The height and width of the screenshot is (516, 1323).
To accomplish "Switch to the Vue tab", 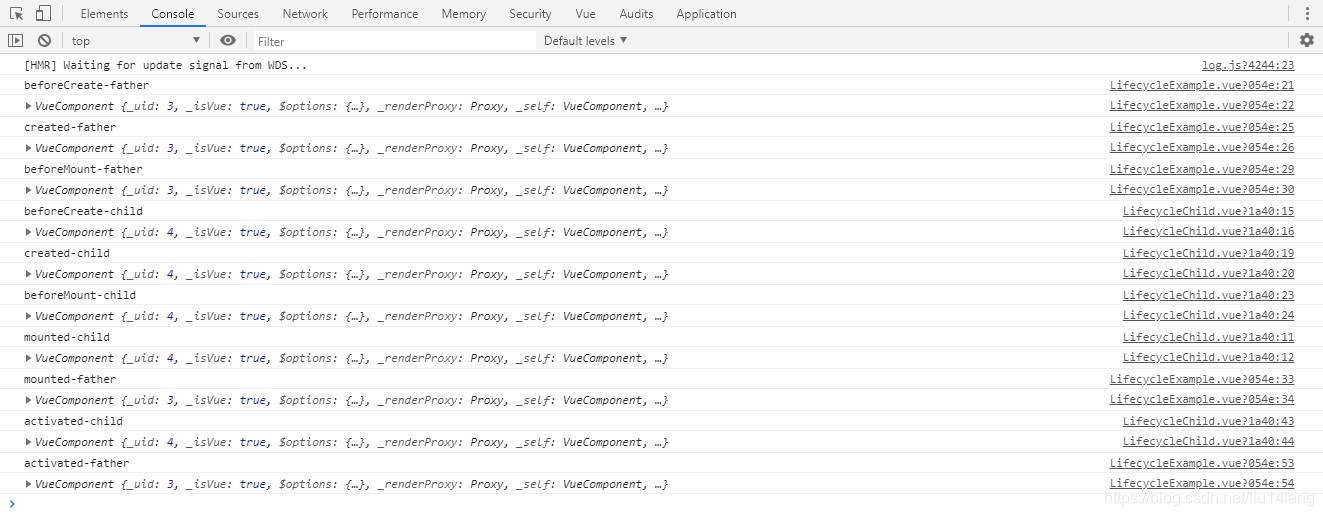I will click(586, 14).
